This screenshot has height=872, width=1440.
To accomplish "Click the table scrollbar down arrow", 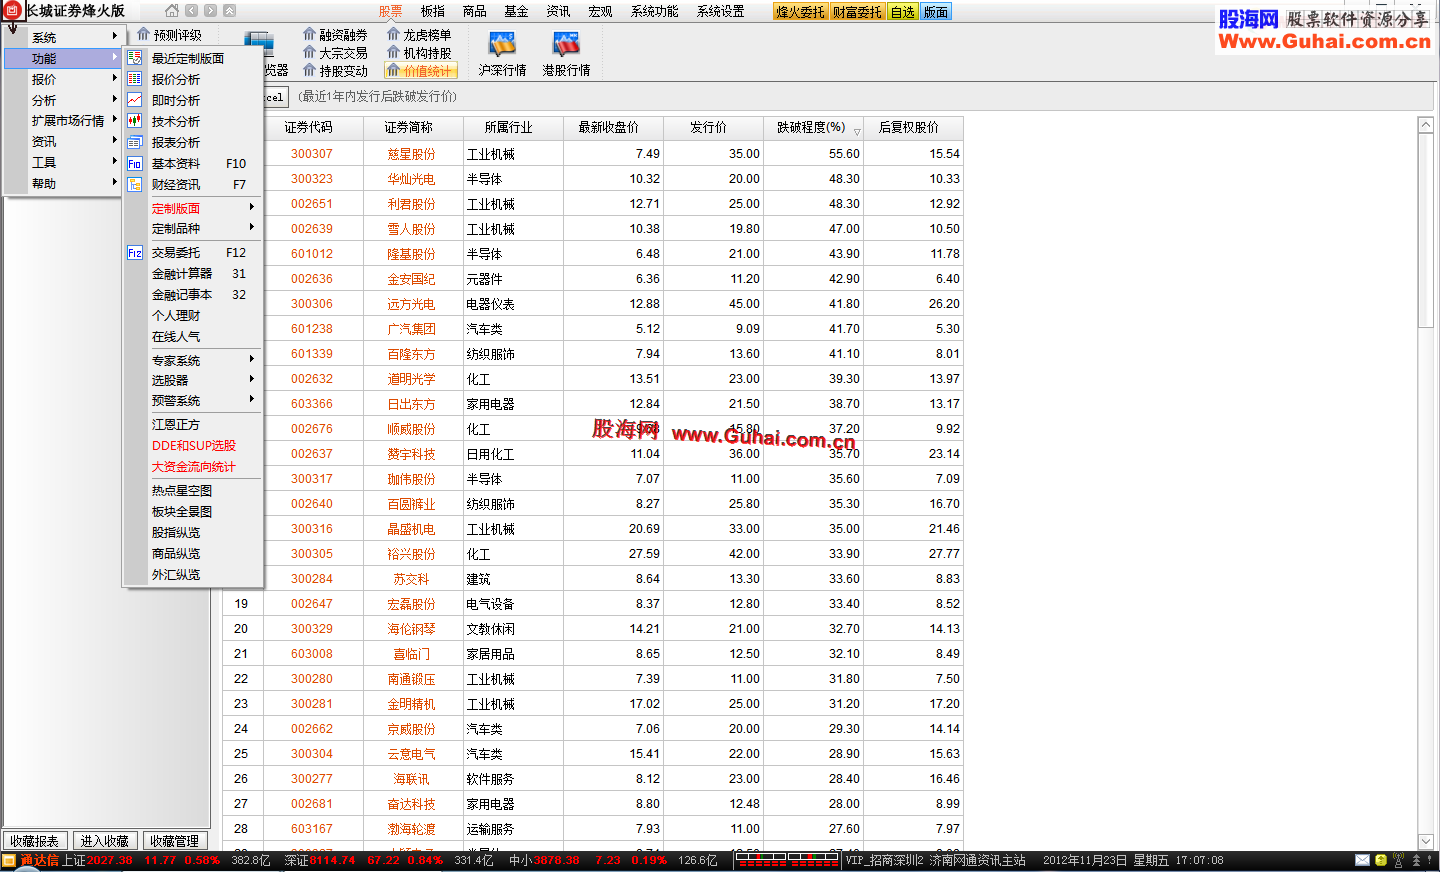I will (1426, 842).
